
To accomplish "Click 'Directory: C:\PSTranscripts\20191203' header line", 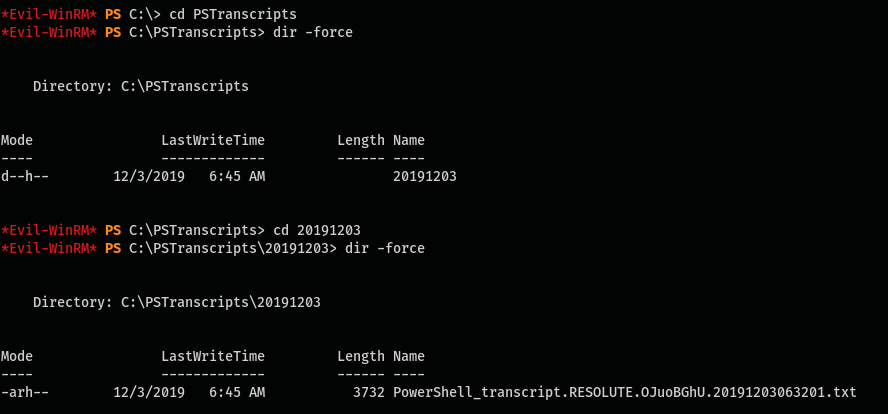I will click(x=177, y=302).
